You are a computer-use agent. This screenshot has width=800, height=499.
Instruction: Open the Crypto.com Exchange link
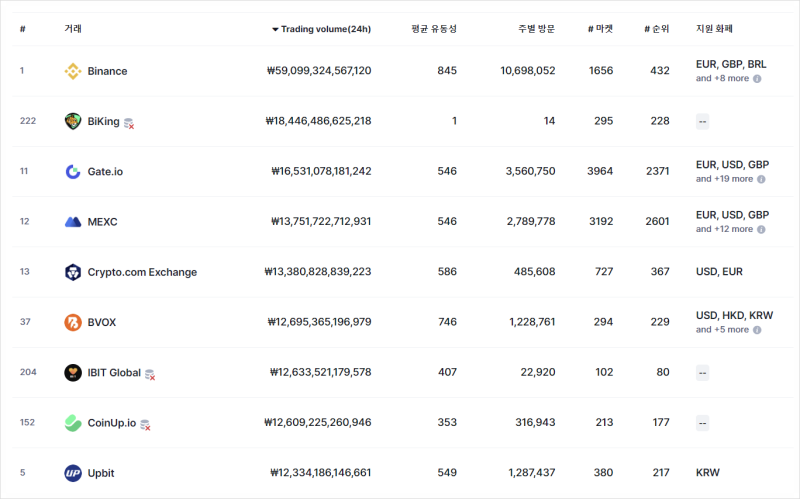pyautogui.click(x=142, y=272)
